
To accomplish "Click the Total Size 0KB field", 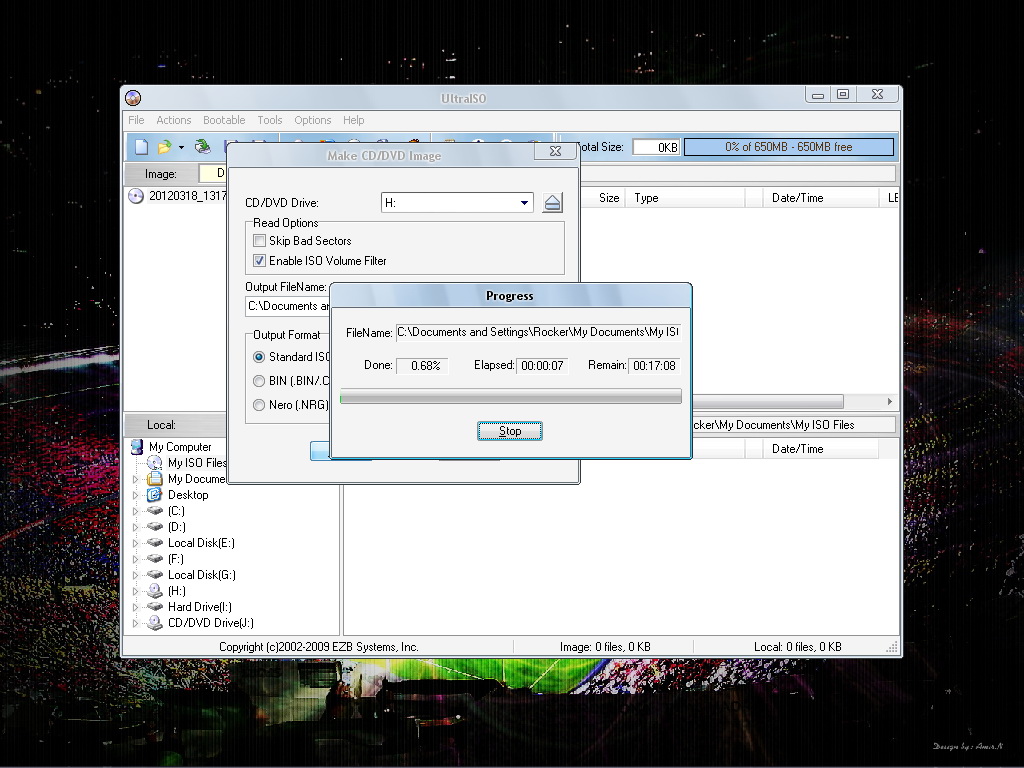I will (656, 147).
